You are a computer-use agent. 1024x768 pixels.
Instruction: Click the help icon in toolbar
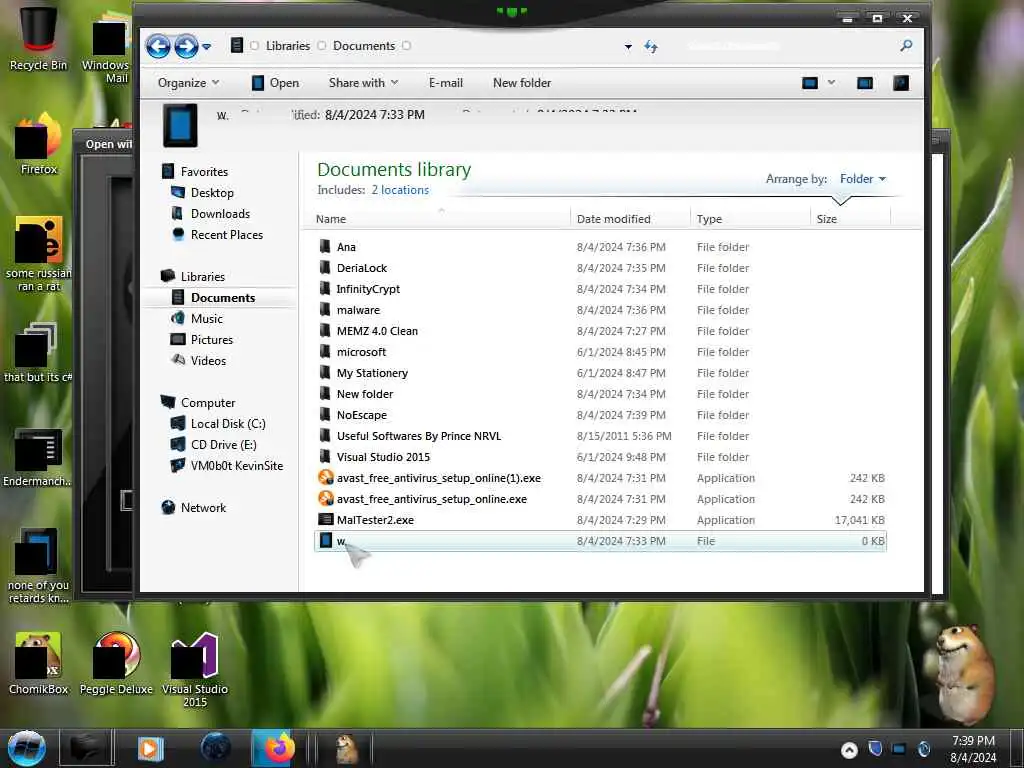(x=901, y=83)
